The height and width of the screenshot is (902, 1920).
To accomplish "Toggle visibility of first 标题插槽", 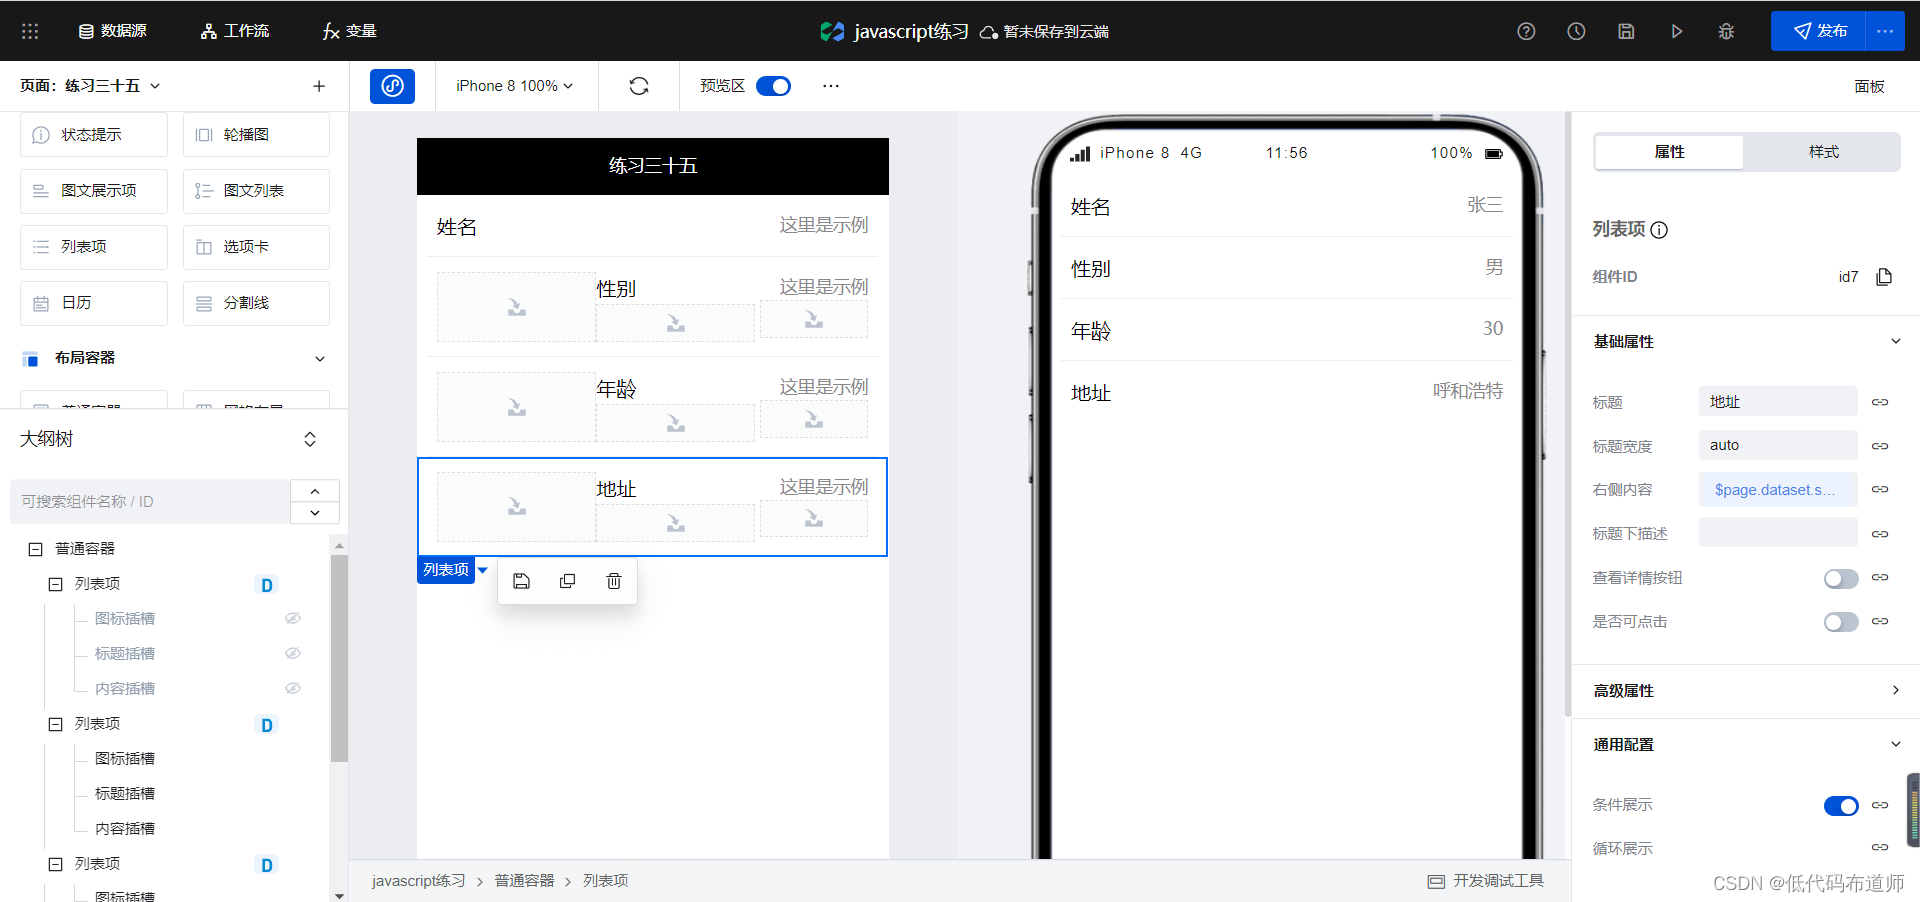I will (x=293, y=653).
